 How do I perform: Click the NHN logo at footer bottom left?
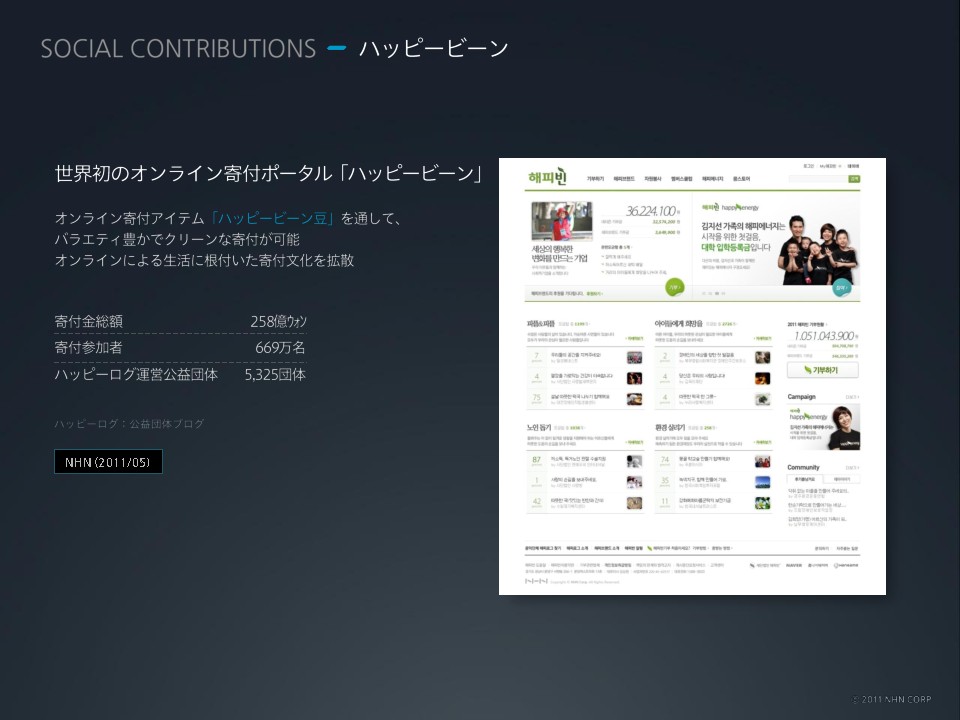pyautogui.click(x=536, y=581)
